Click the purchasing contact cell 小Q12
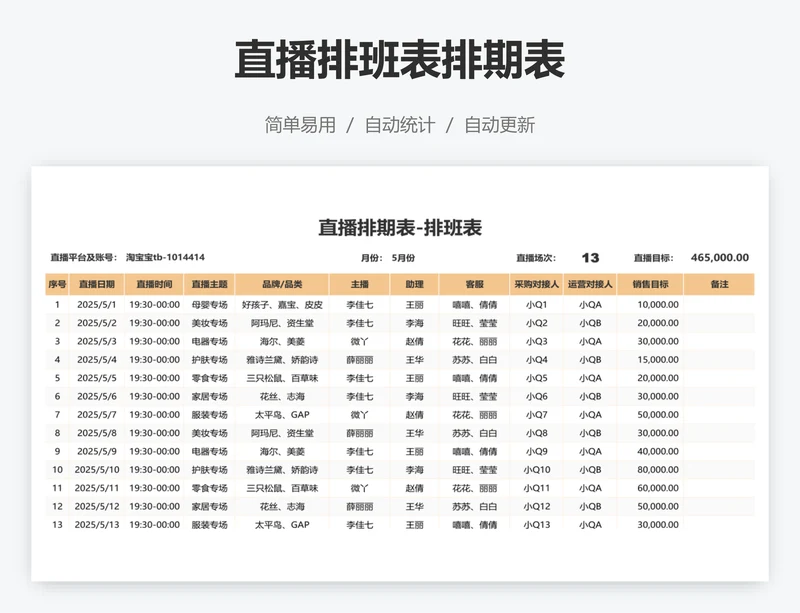The image size is (800, 613). [536, 507]
